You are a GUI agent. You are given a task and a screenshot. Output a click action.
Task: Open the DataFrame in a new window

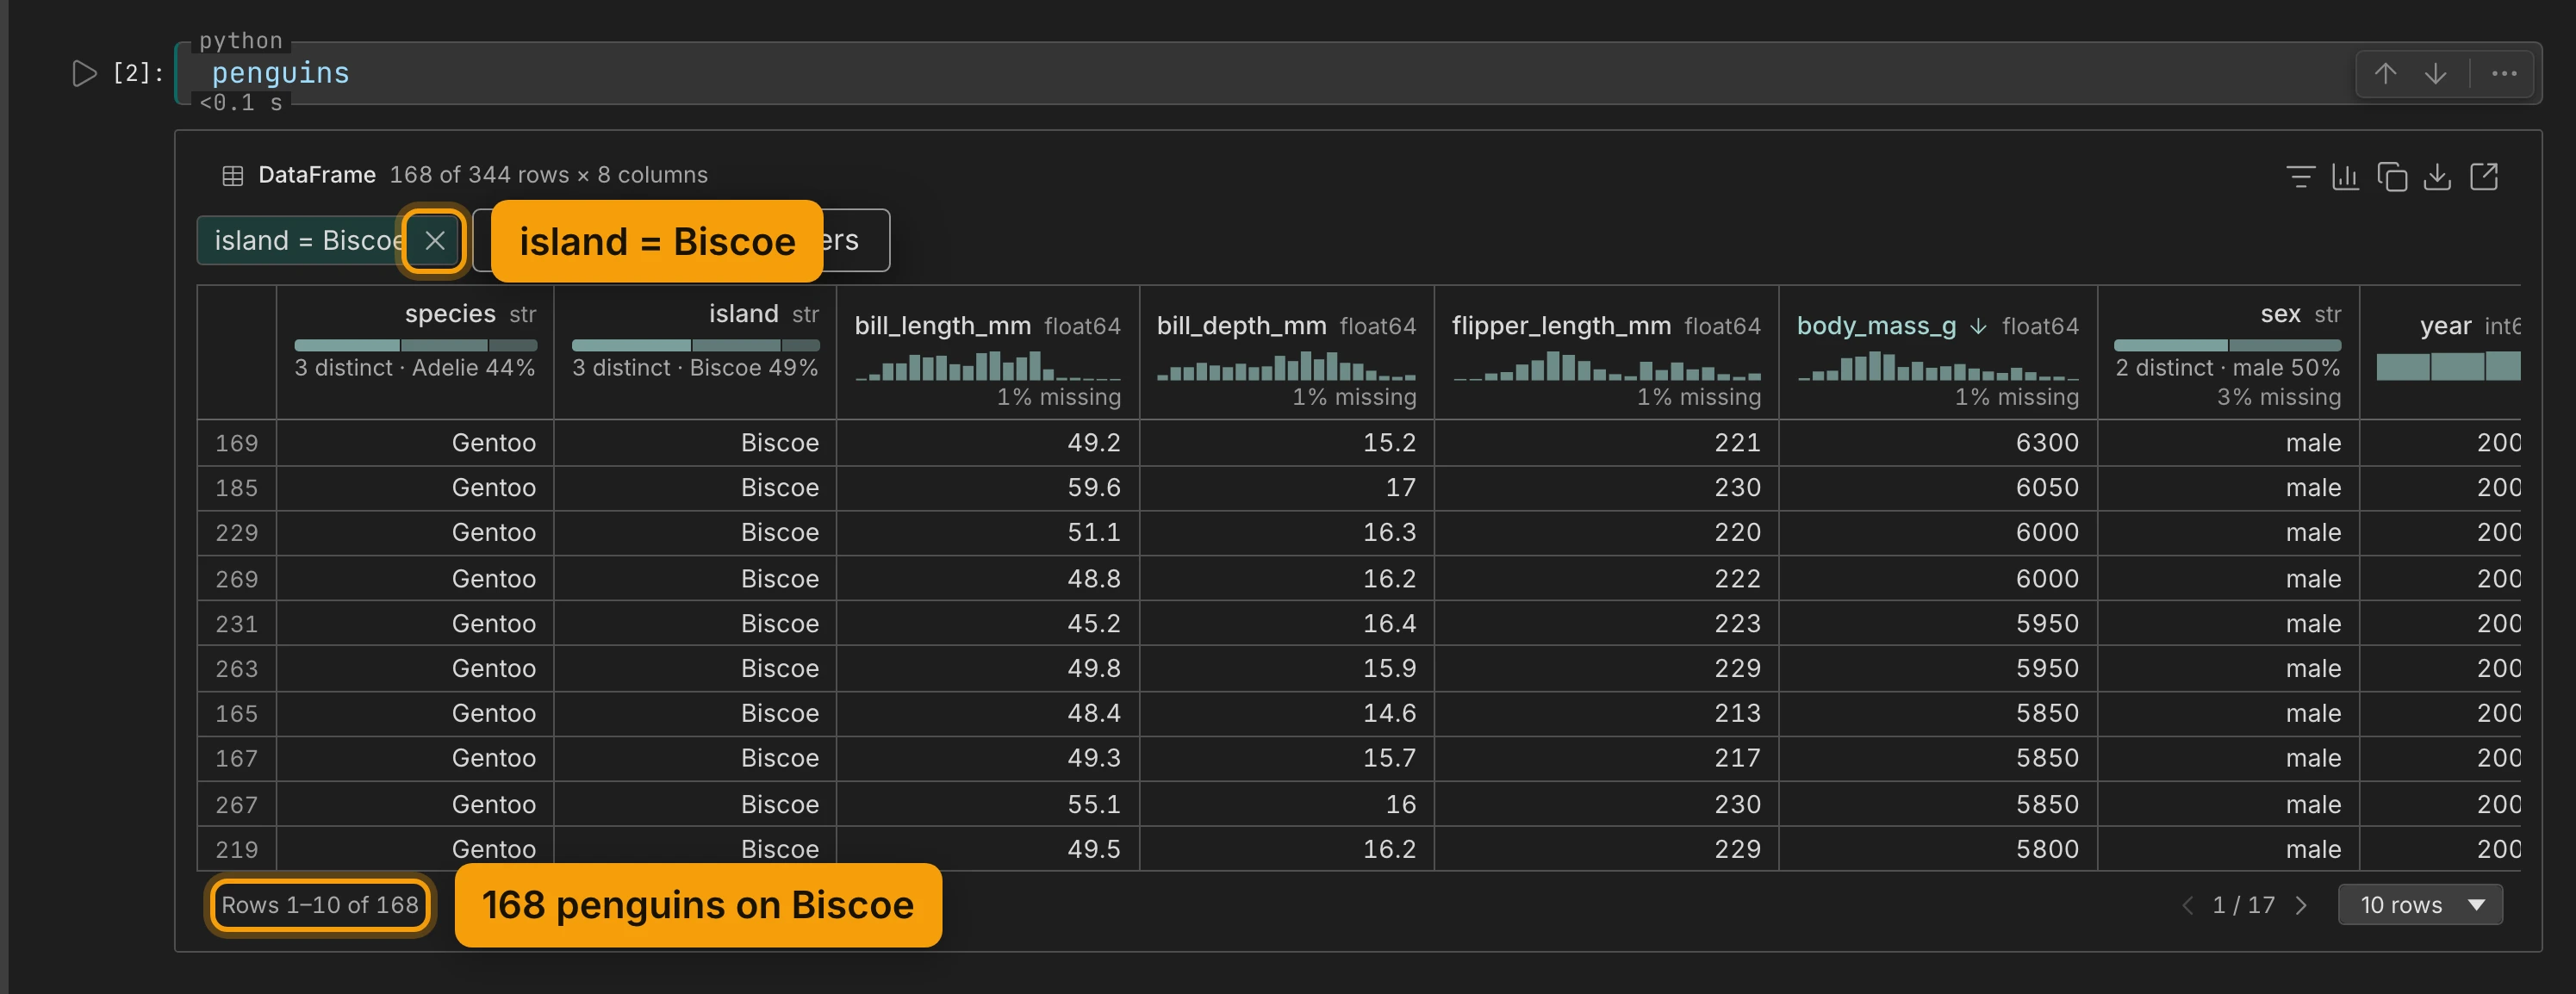coord(2484,177)
